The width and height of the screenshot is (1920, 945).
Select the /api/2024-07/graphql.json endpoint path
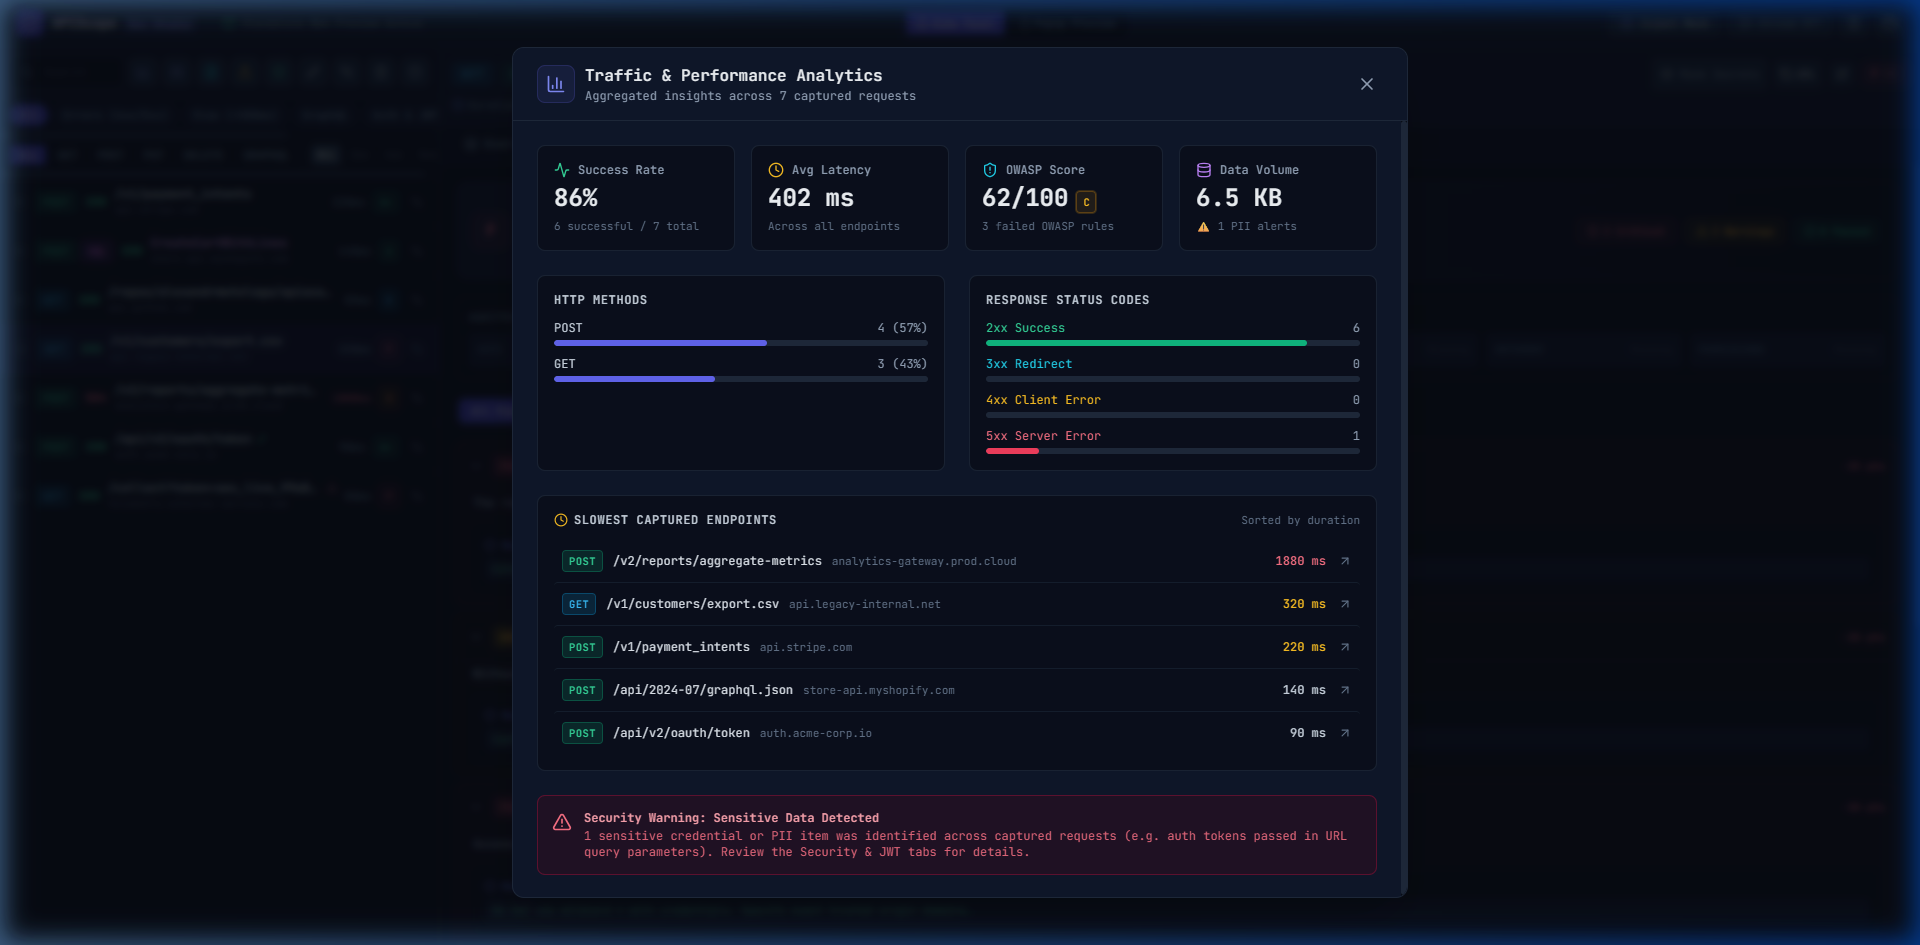click(x=703, y=690)
